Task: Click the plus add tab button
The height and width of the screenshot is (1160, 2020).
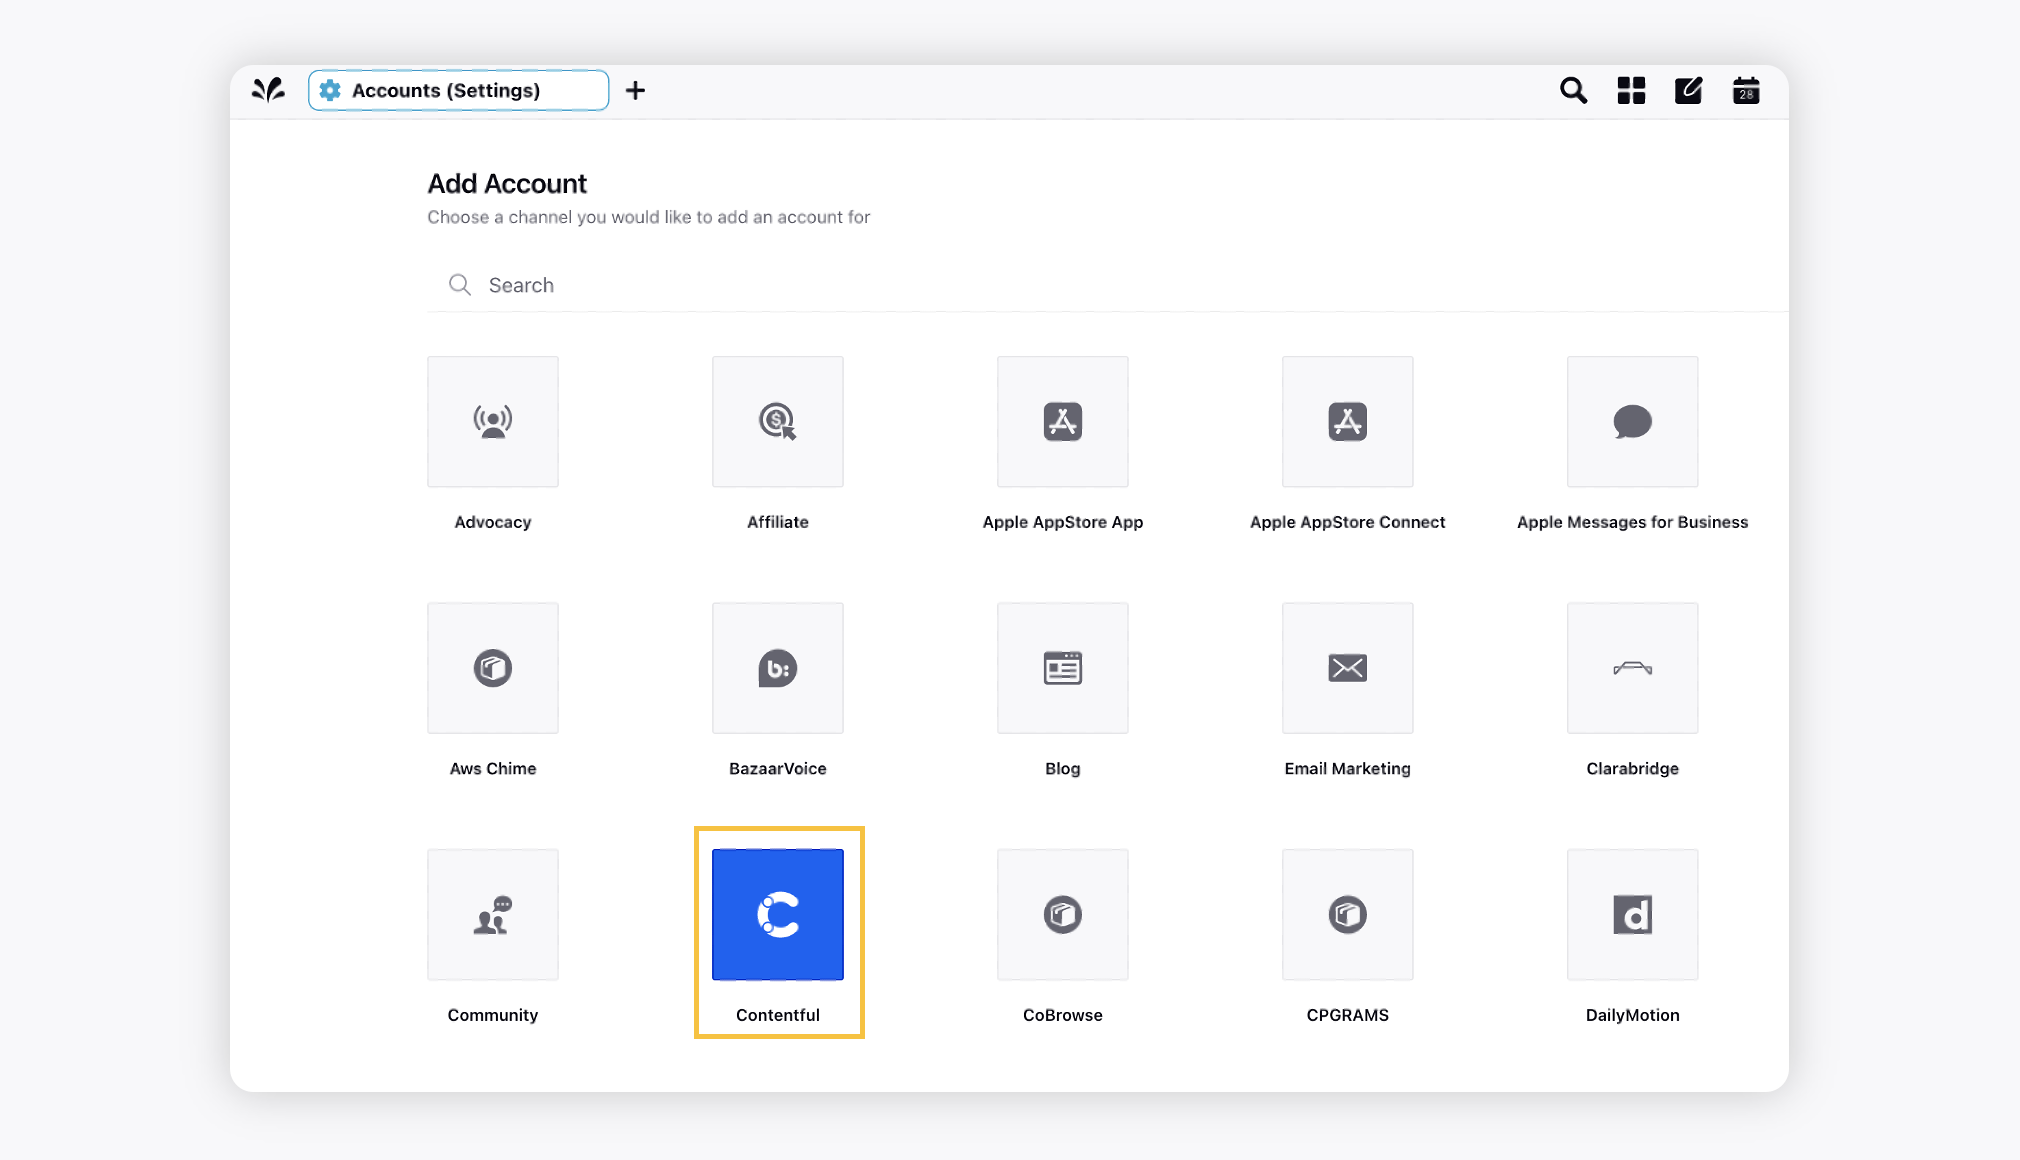Action: pos(635,90)
